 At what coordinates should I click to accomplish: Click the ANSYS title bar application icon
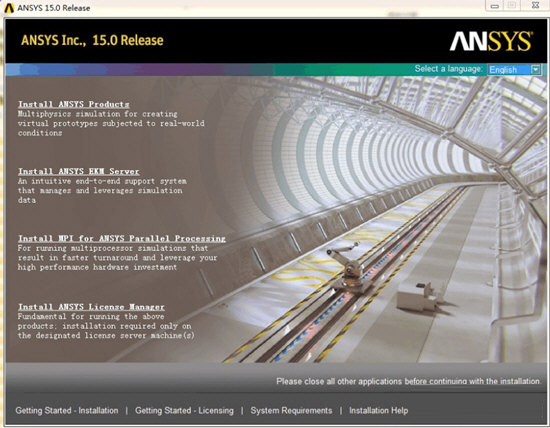click(9, 8)
